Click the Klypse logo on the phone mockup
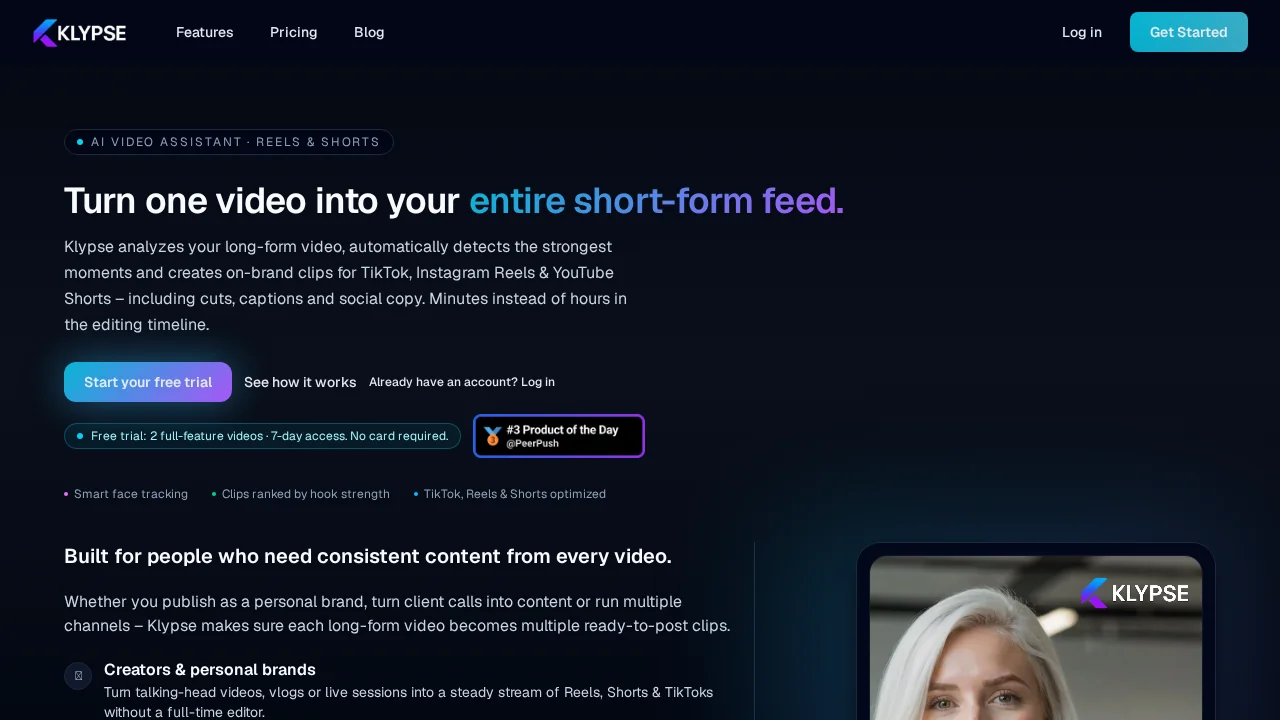1280x720 pixels. (x=1134, y=592)
